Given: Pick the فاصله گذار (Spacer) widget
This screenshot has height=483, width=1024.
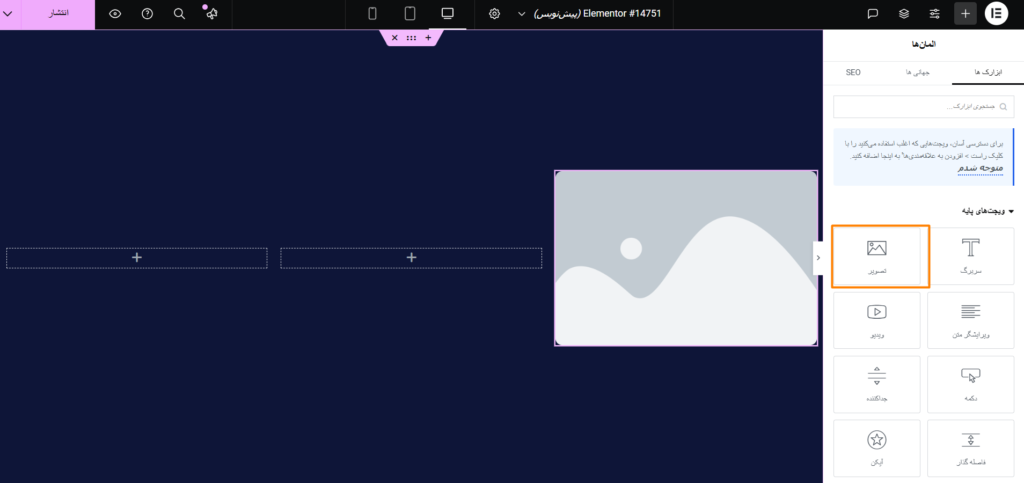Looking at the screenshot, I should pyautogui.click(x=970, y=447).
